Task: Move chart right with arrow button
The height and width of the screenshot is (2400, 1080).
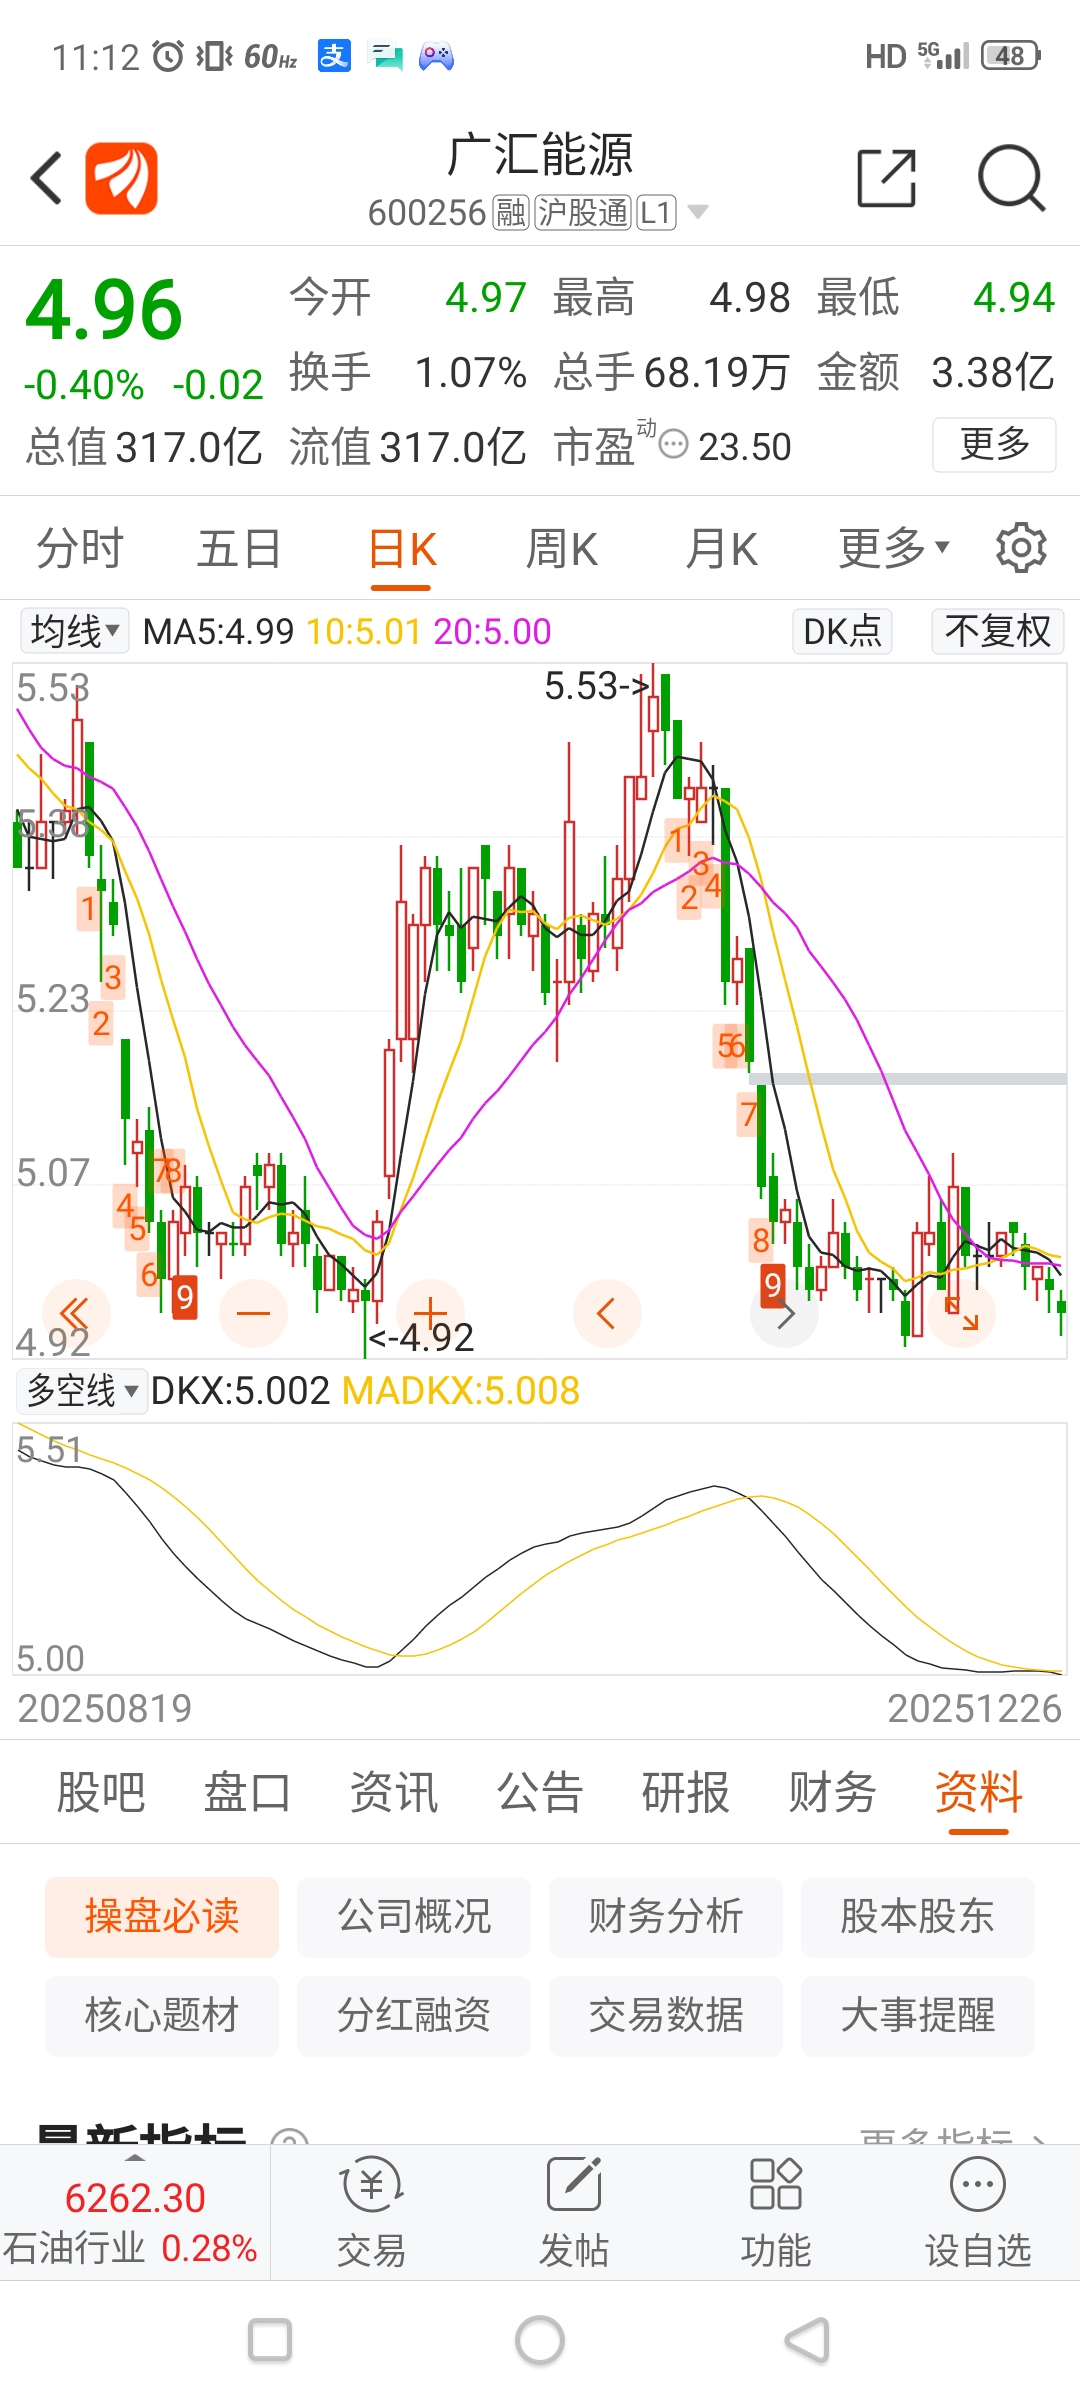Action: pos(785,1313)
